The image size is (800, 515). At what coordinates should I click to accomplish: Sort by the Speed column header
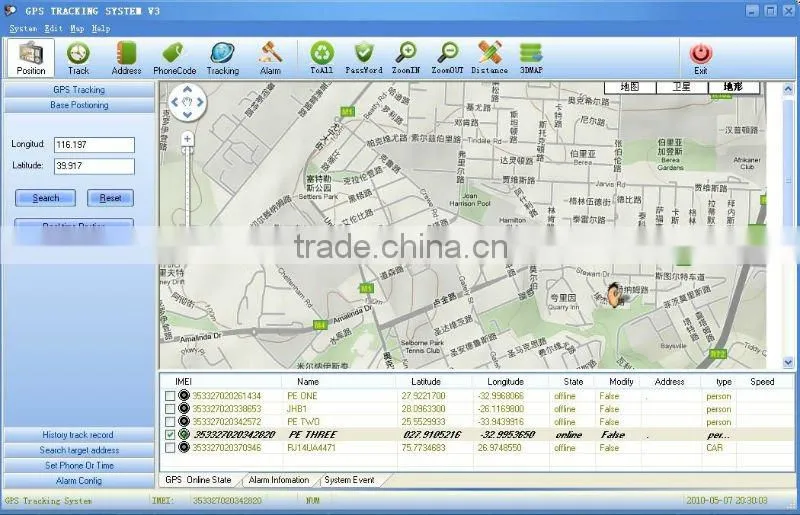click(762, 381)
